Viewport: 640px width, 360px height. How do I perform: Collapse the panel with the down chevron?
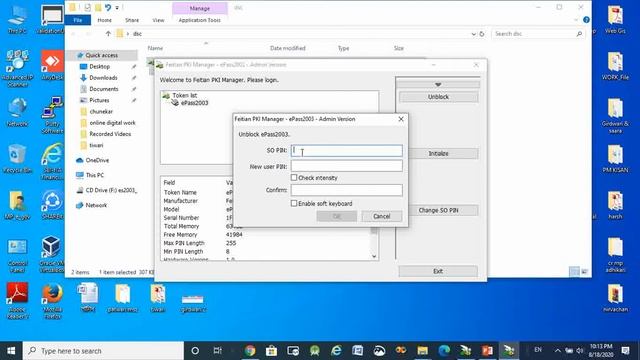(x=438, y=84)
